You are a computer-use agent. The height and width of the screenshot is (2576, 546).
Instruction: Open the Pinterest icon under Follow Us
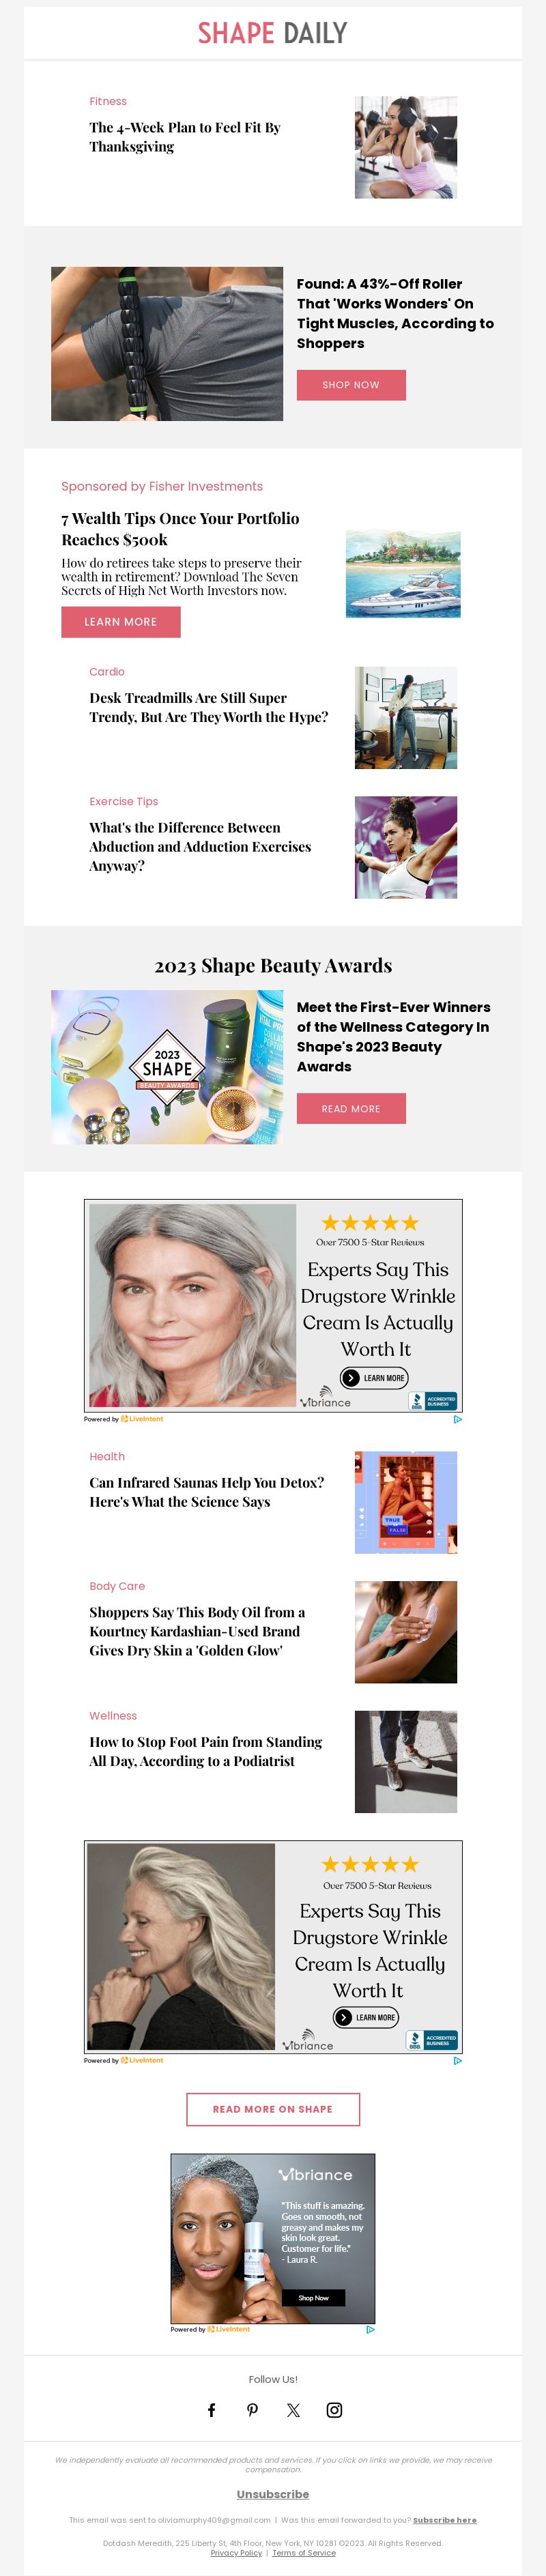click(252, 2410)
